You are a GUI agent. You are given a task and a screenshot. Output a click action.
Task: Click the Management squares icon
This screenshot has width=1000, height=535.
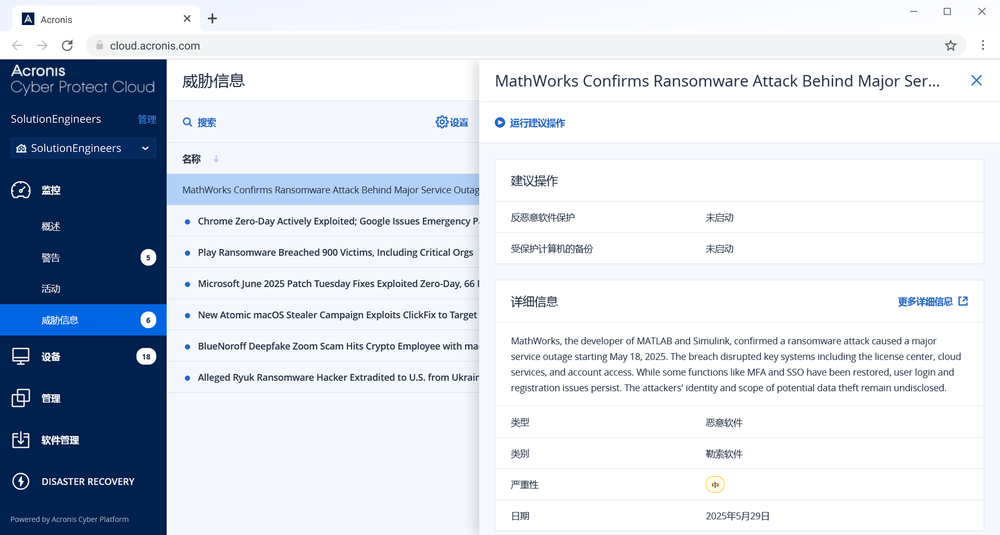21,398
